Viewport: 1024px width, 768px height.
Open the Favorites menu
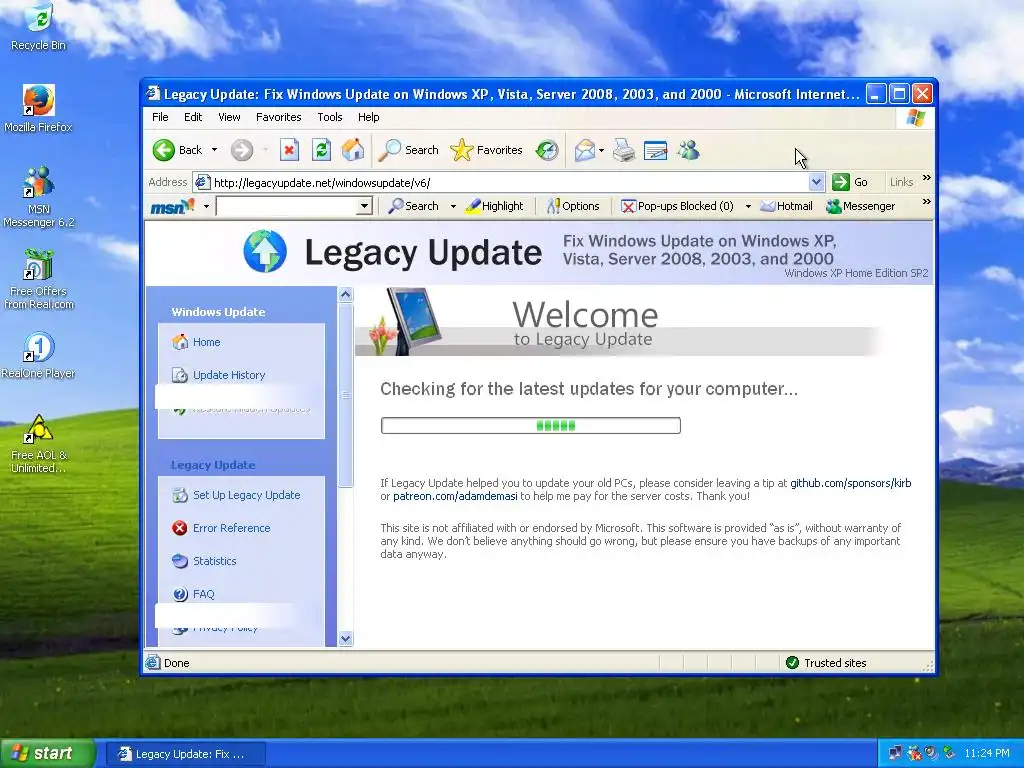click(279, 117)
